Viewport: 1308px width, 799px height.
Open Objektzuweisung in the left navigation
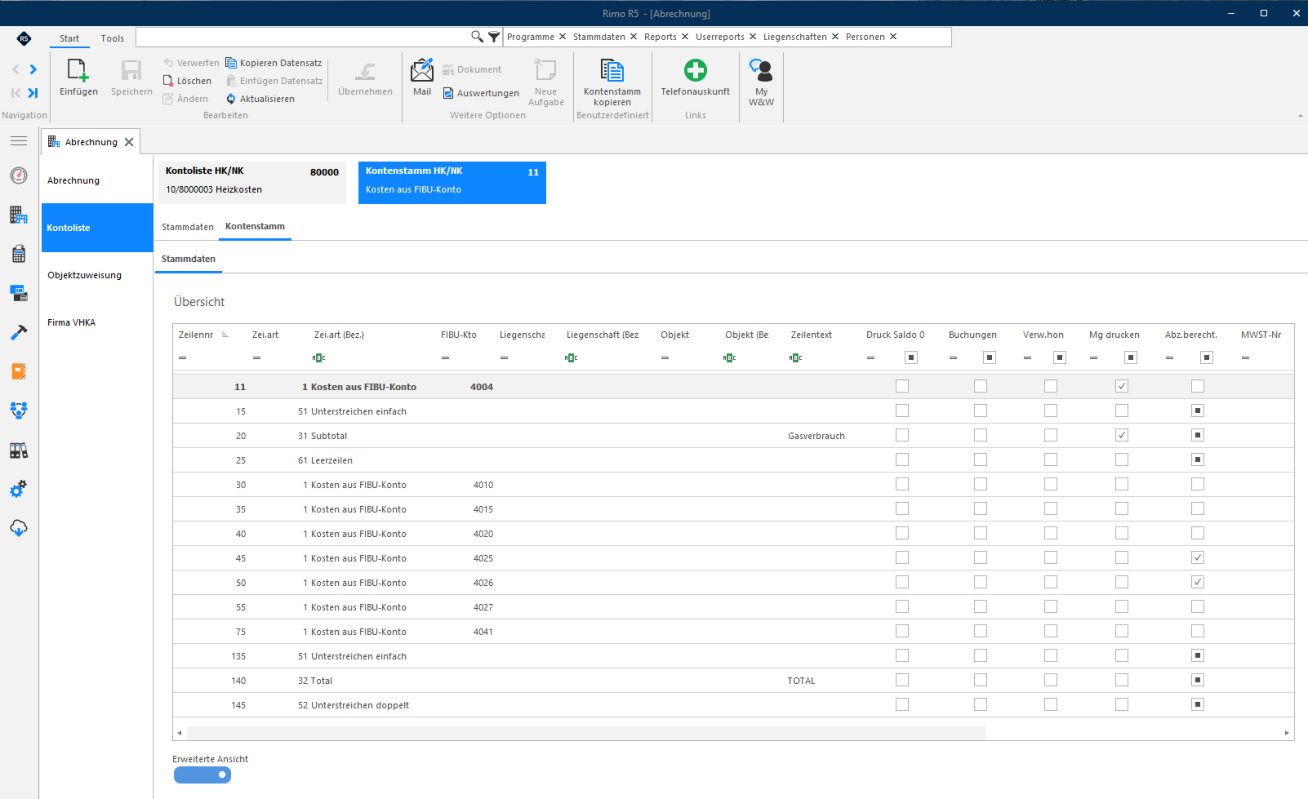(97, 275)
